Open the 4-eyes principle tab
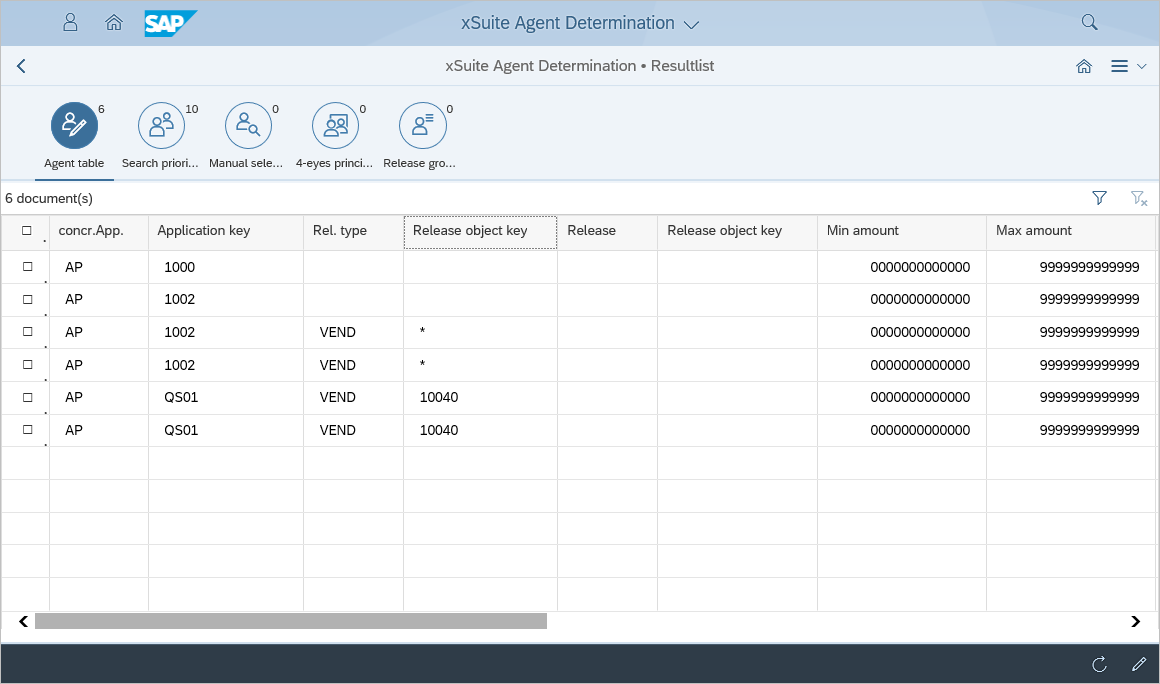This screenshot has height=684, width=1160. 335,136
